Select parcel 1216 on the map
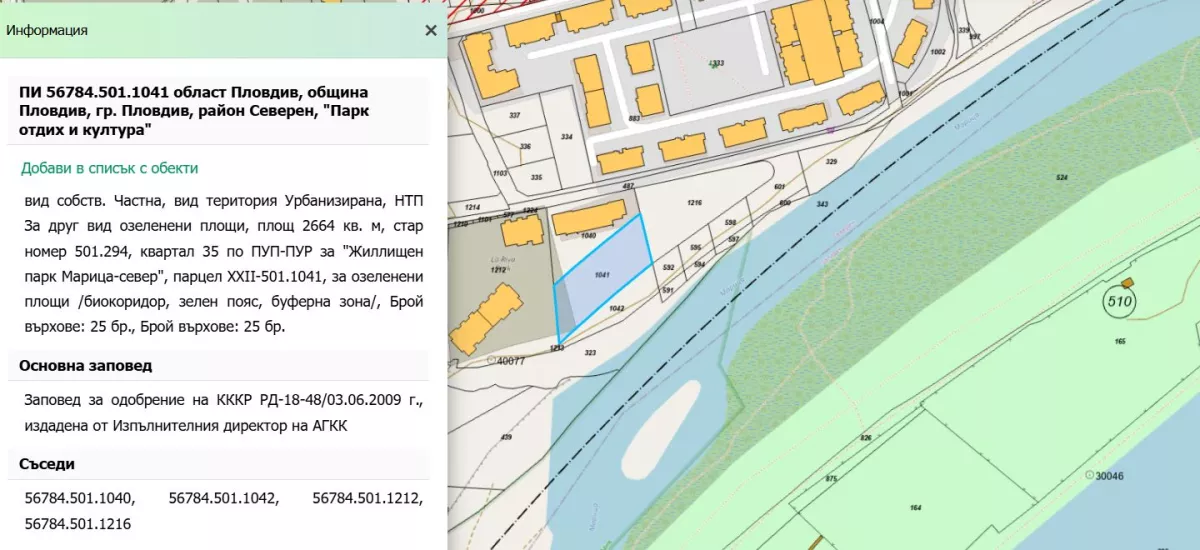This screenshot has width=1200, height=550. tap(695, 203)
